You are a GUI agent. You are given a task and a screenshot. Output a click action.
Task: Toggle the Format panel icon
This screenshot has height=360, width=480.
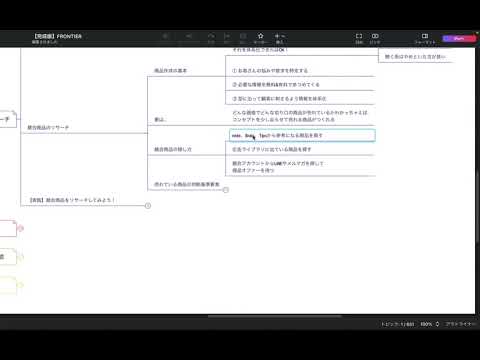pos(425,36)
